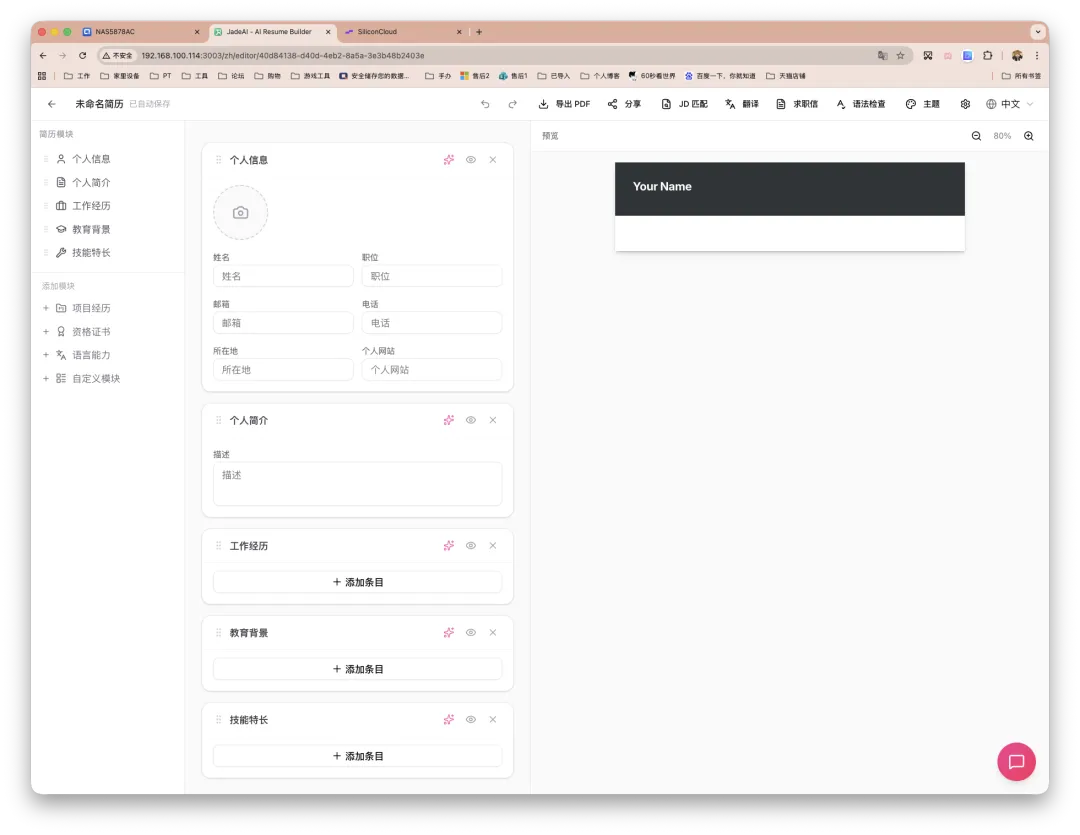The width and height of the screenshot is (1080, 835).
Task: Click the 邮箱 input field
Action: (283, 323)
